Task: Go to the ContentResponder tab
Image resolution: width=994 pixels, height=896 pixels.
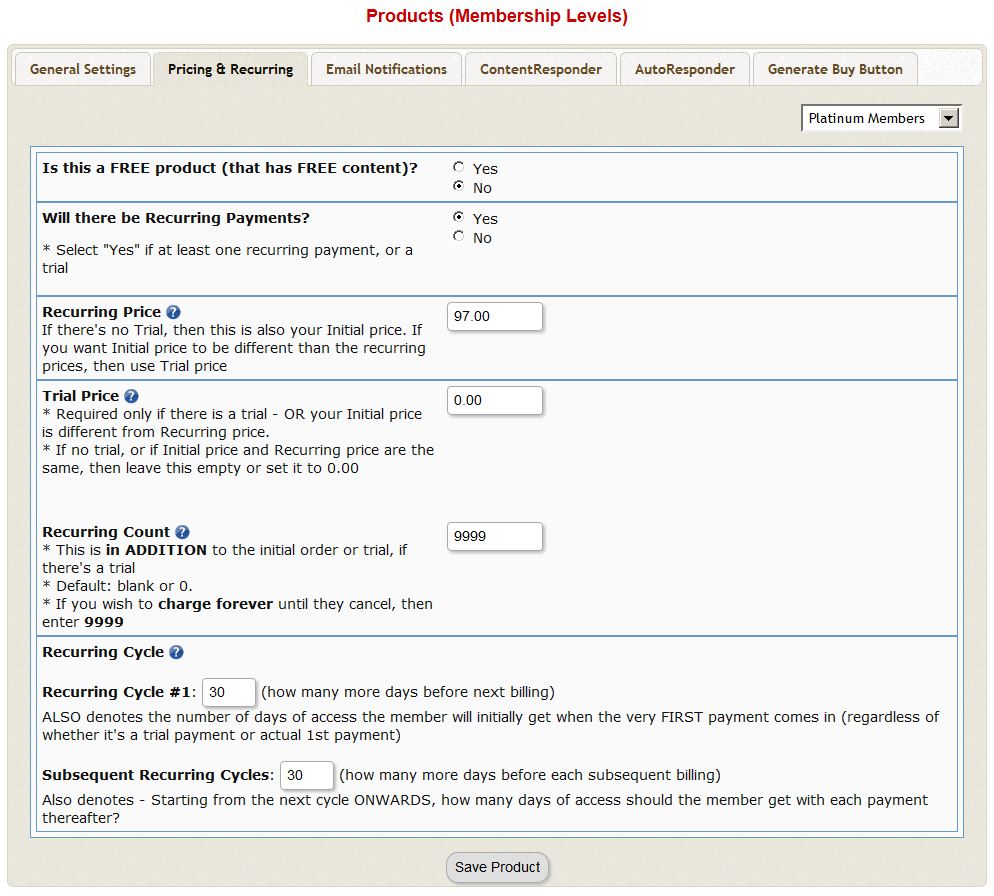Action: [540, 70]
